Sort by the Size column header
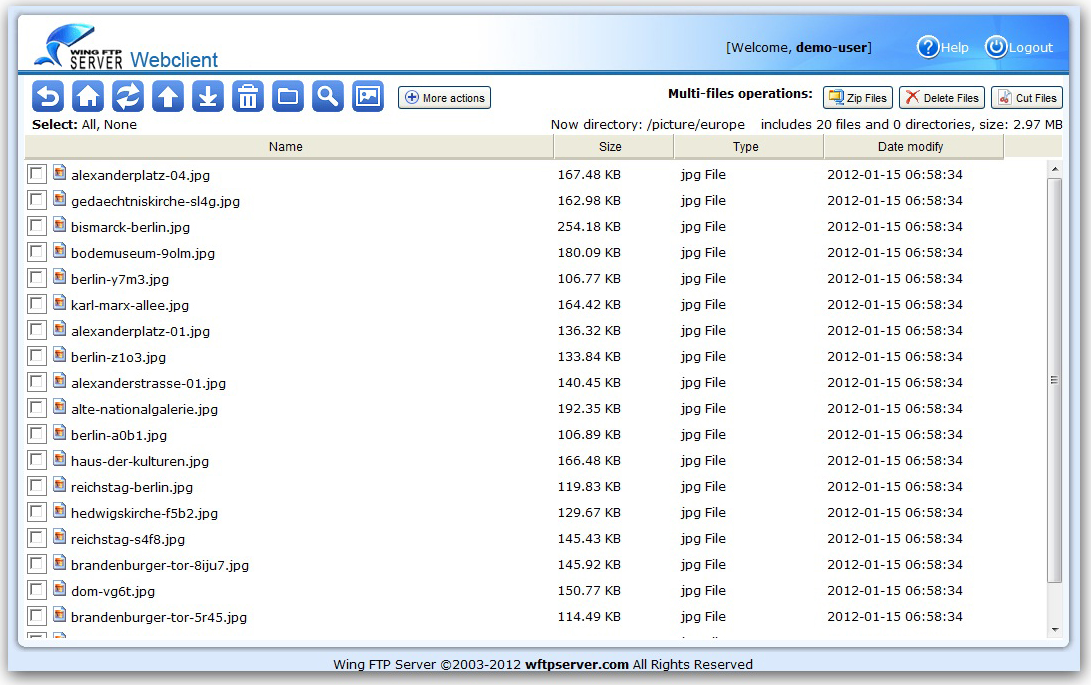The image size is (1091, 685). tap(610, 147)
